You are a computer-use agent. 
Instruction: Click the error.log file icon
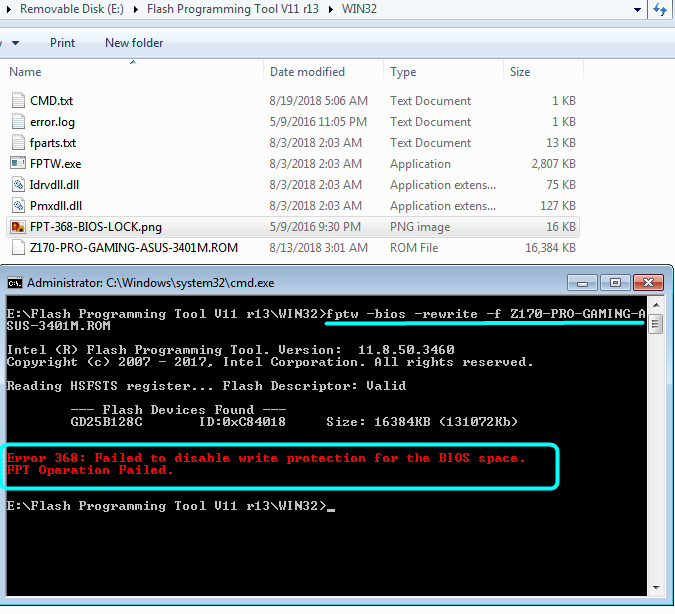pyautogui.click(x=18, y=121)
